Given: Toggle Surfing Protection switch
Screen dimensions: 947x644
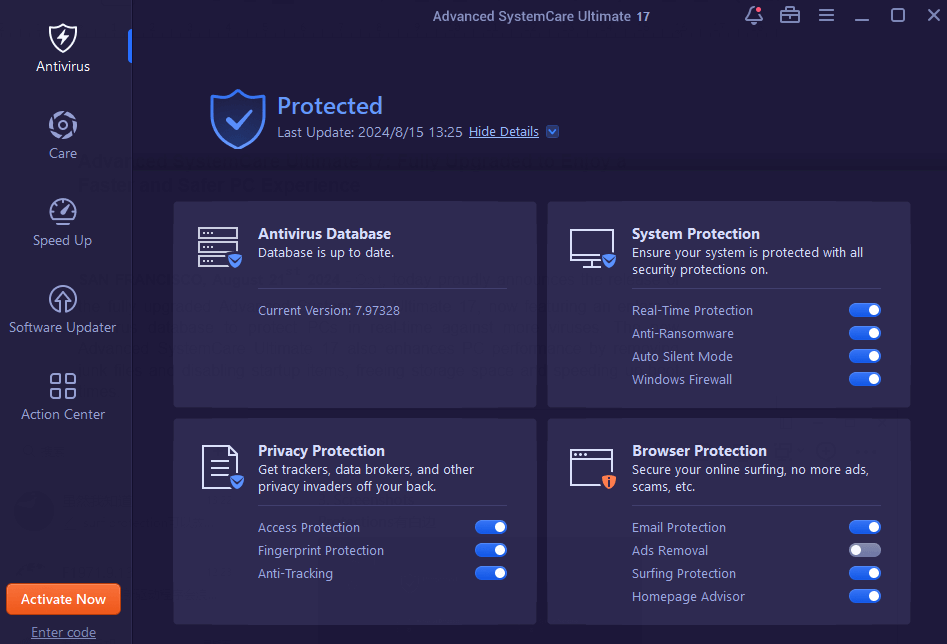Looking at the screenshot, I should pyautogui.click(x=865, y=573).
